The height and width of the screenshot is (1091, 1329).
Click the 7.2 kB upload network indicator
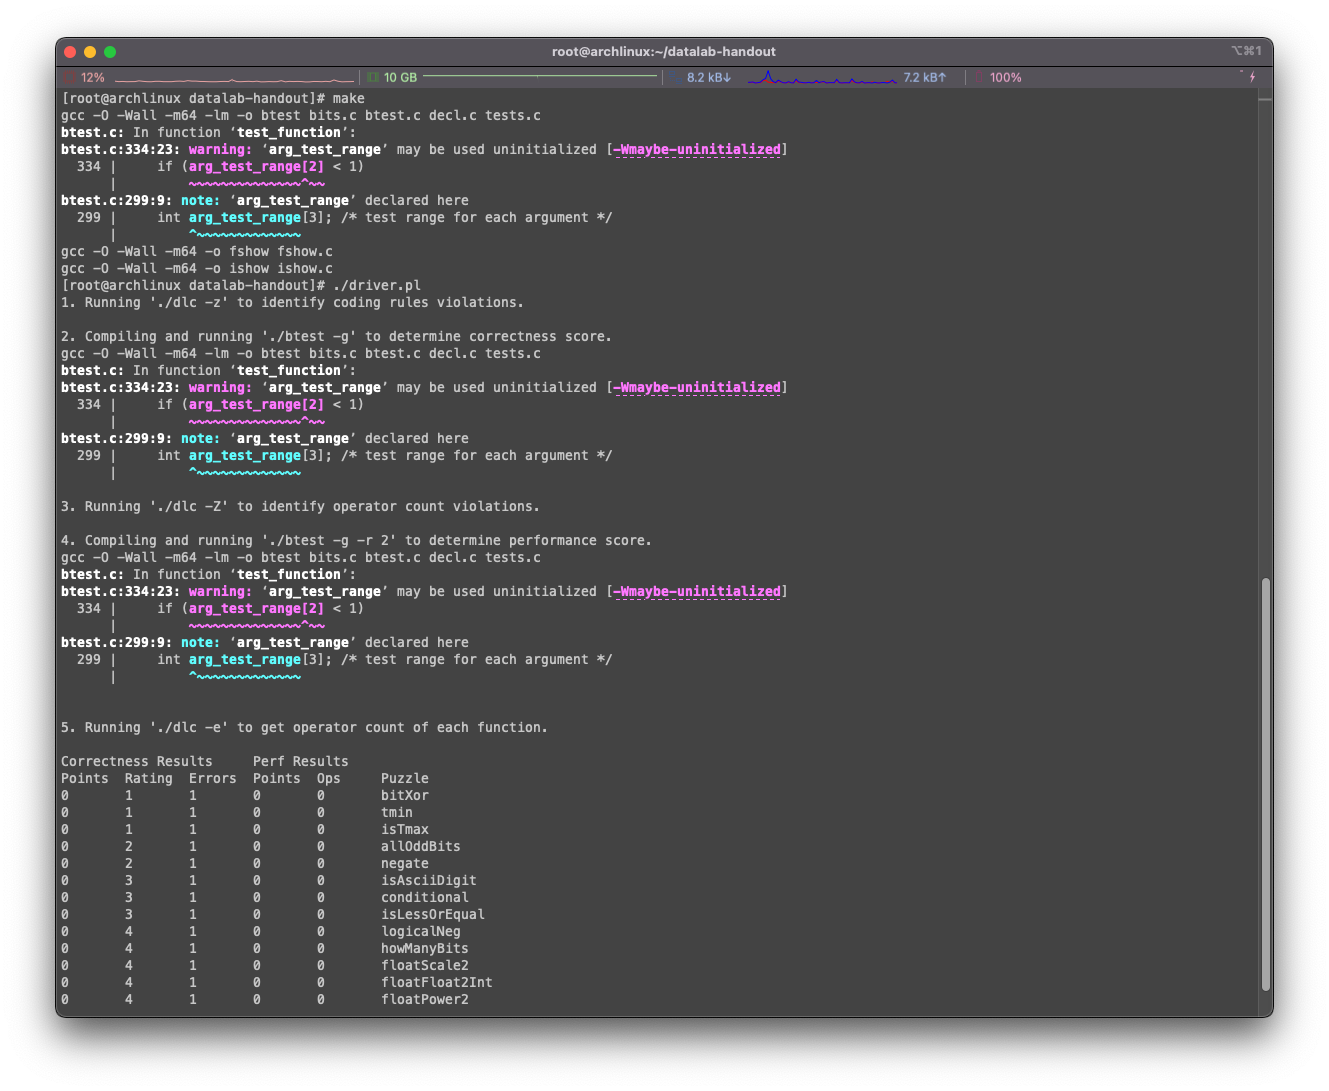(925, 77)
